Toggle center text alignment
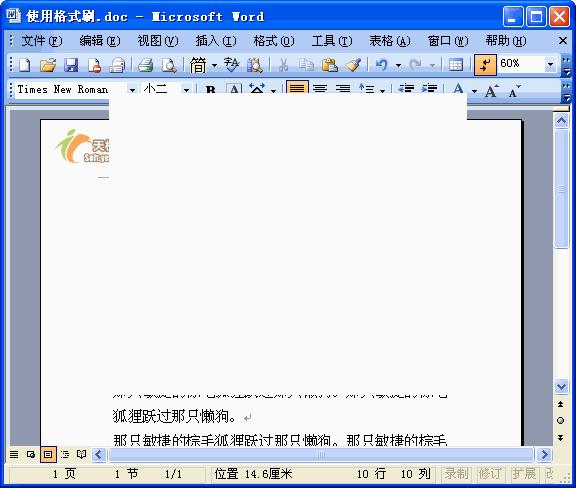The height and width of the screenshot is (488, 576). coord(320,89)
